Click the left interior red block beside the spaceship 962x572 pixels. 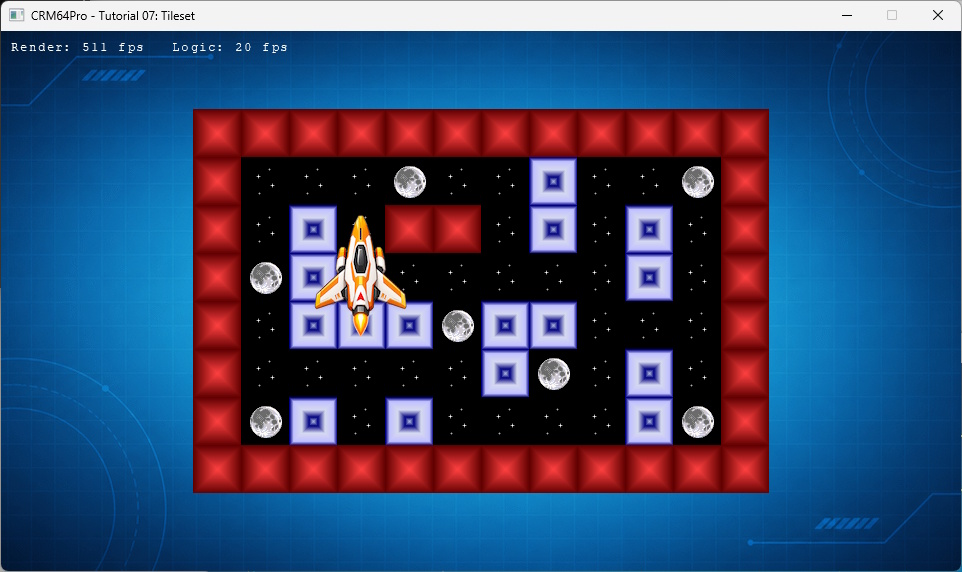[409, 229]
